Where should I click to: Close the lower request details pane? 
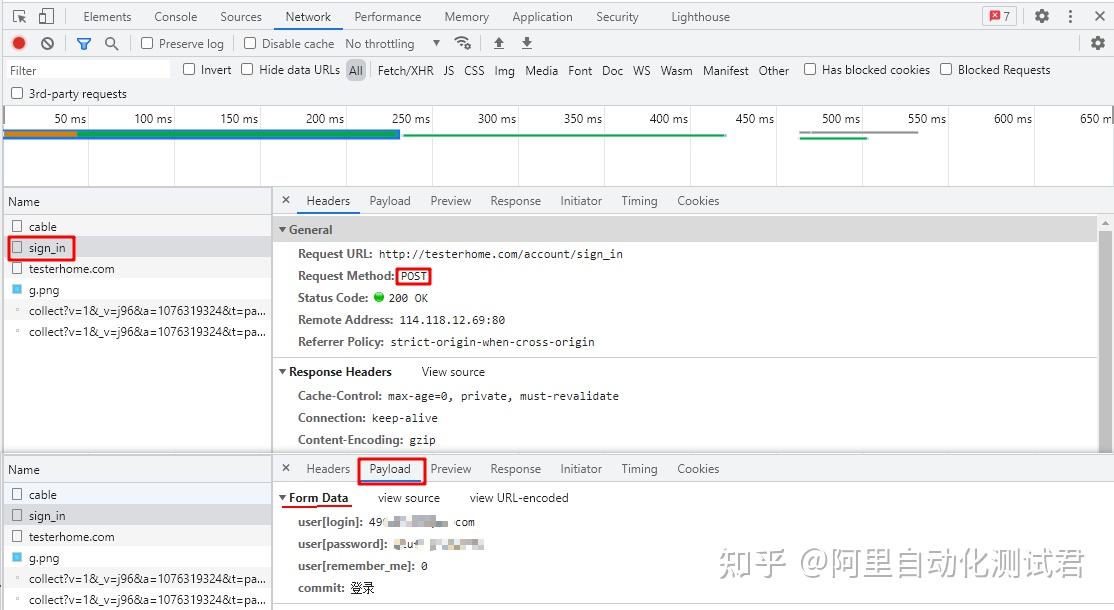(x=286, y=468)
